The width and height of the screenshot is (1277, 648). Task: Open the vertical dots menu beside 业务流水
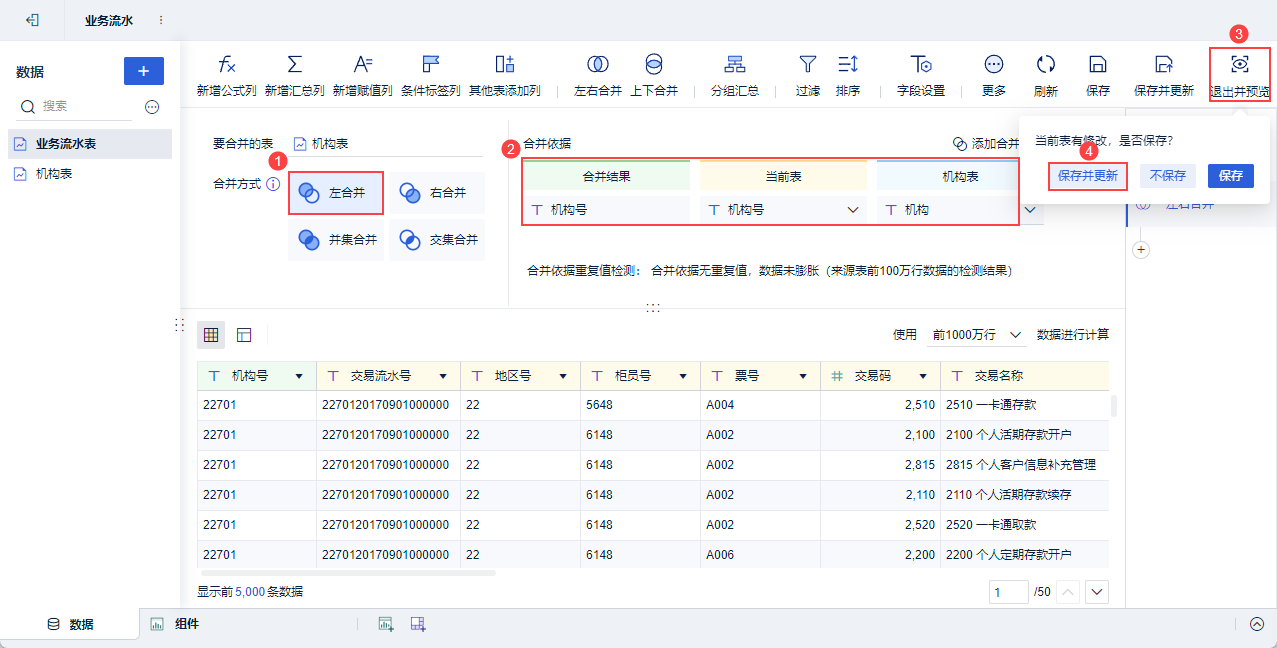pyautogui.click(x=161, y=20)
